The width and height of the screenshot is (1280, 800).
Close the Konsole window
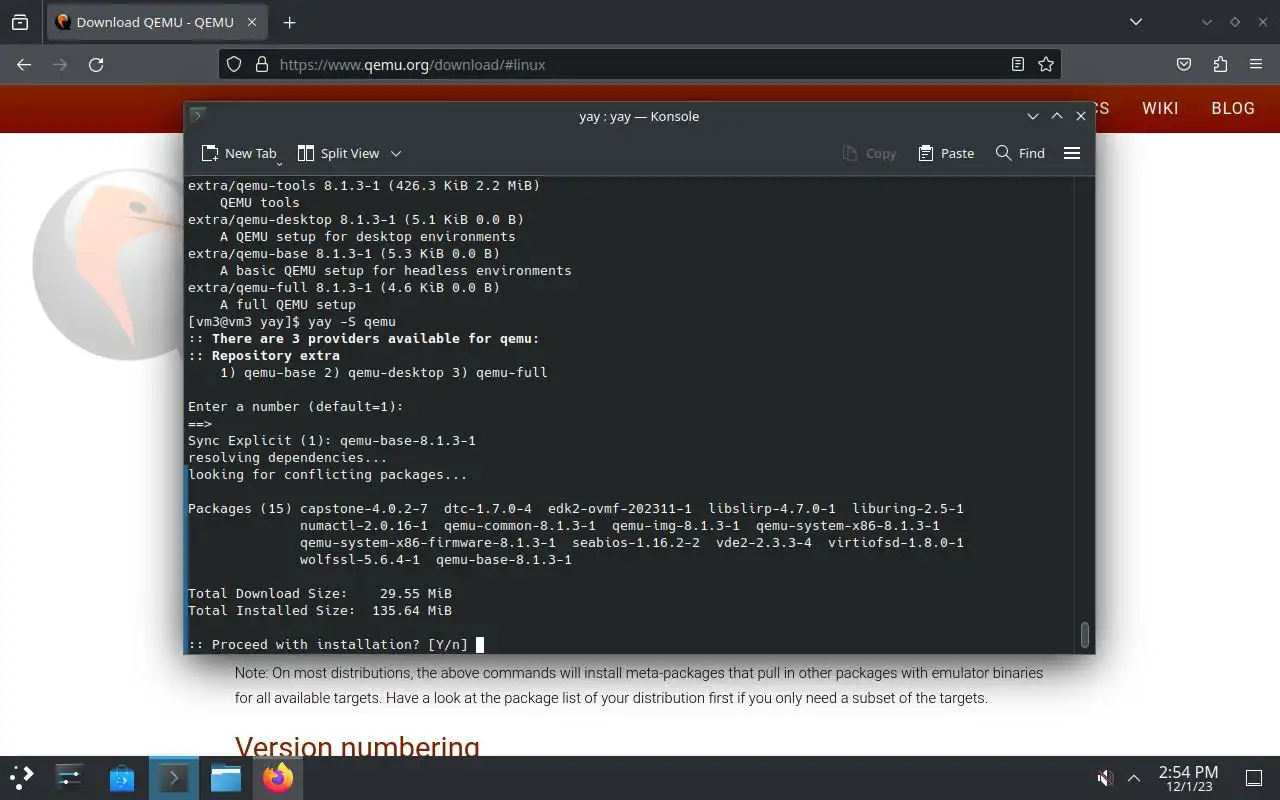coord(1081,116)
